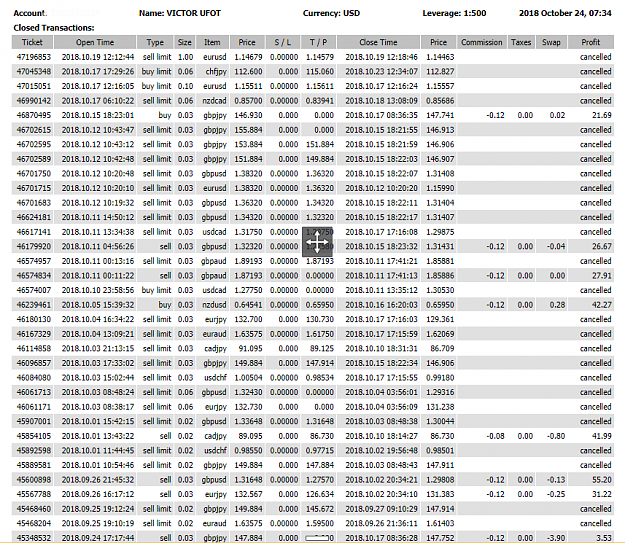This screenshot has height=543, width=625.
Task: Click the Currency: USD label
Action: (331, 13)
